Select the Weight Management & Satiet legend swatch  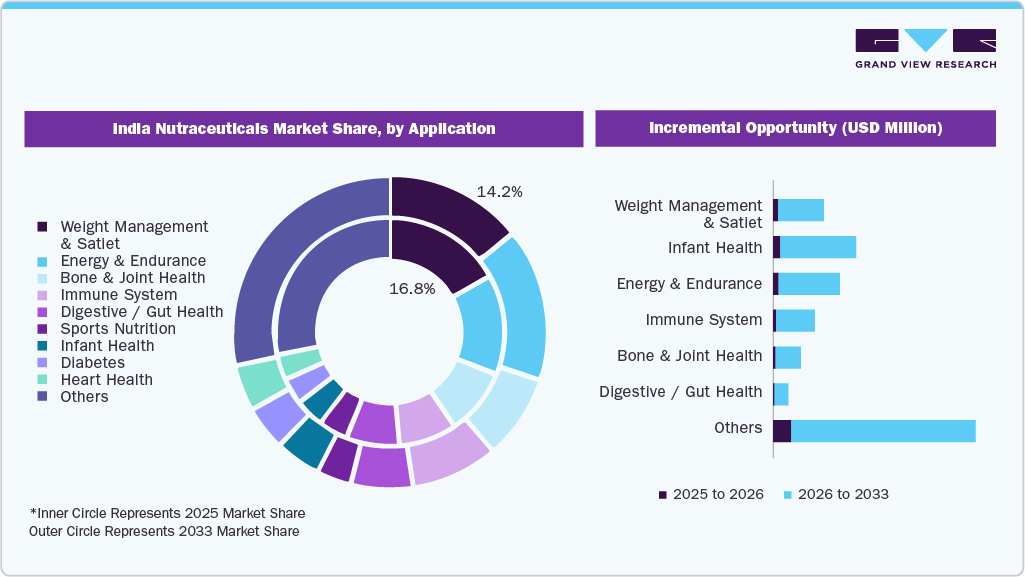[x=41, y=227]
